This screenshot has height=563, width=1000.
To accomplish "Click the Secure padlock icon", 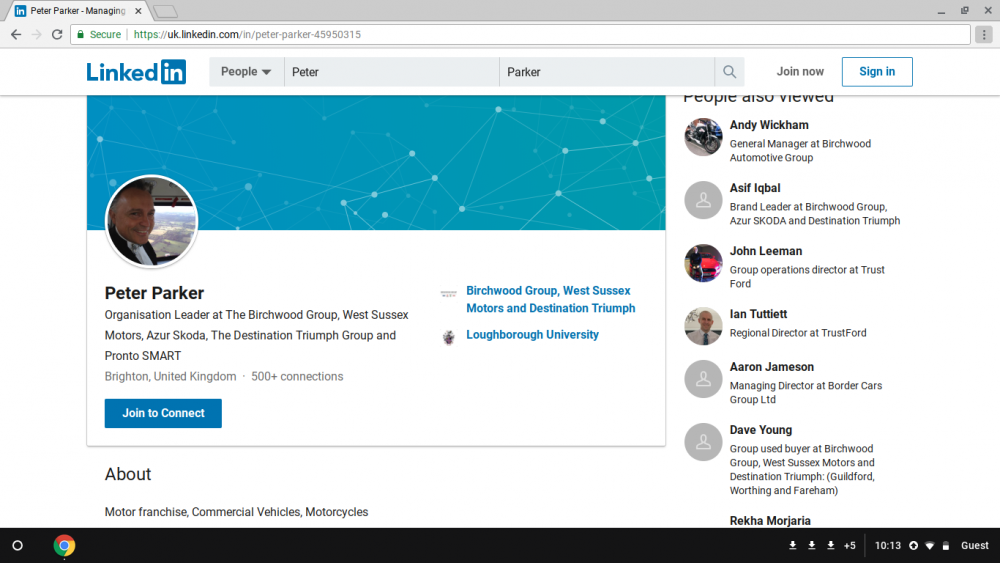I will pos(80,34).
